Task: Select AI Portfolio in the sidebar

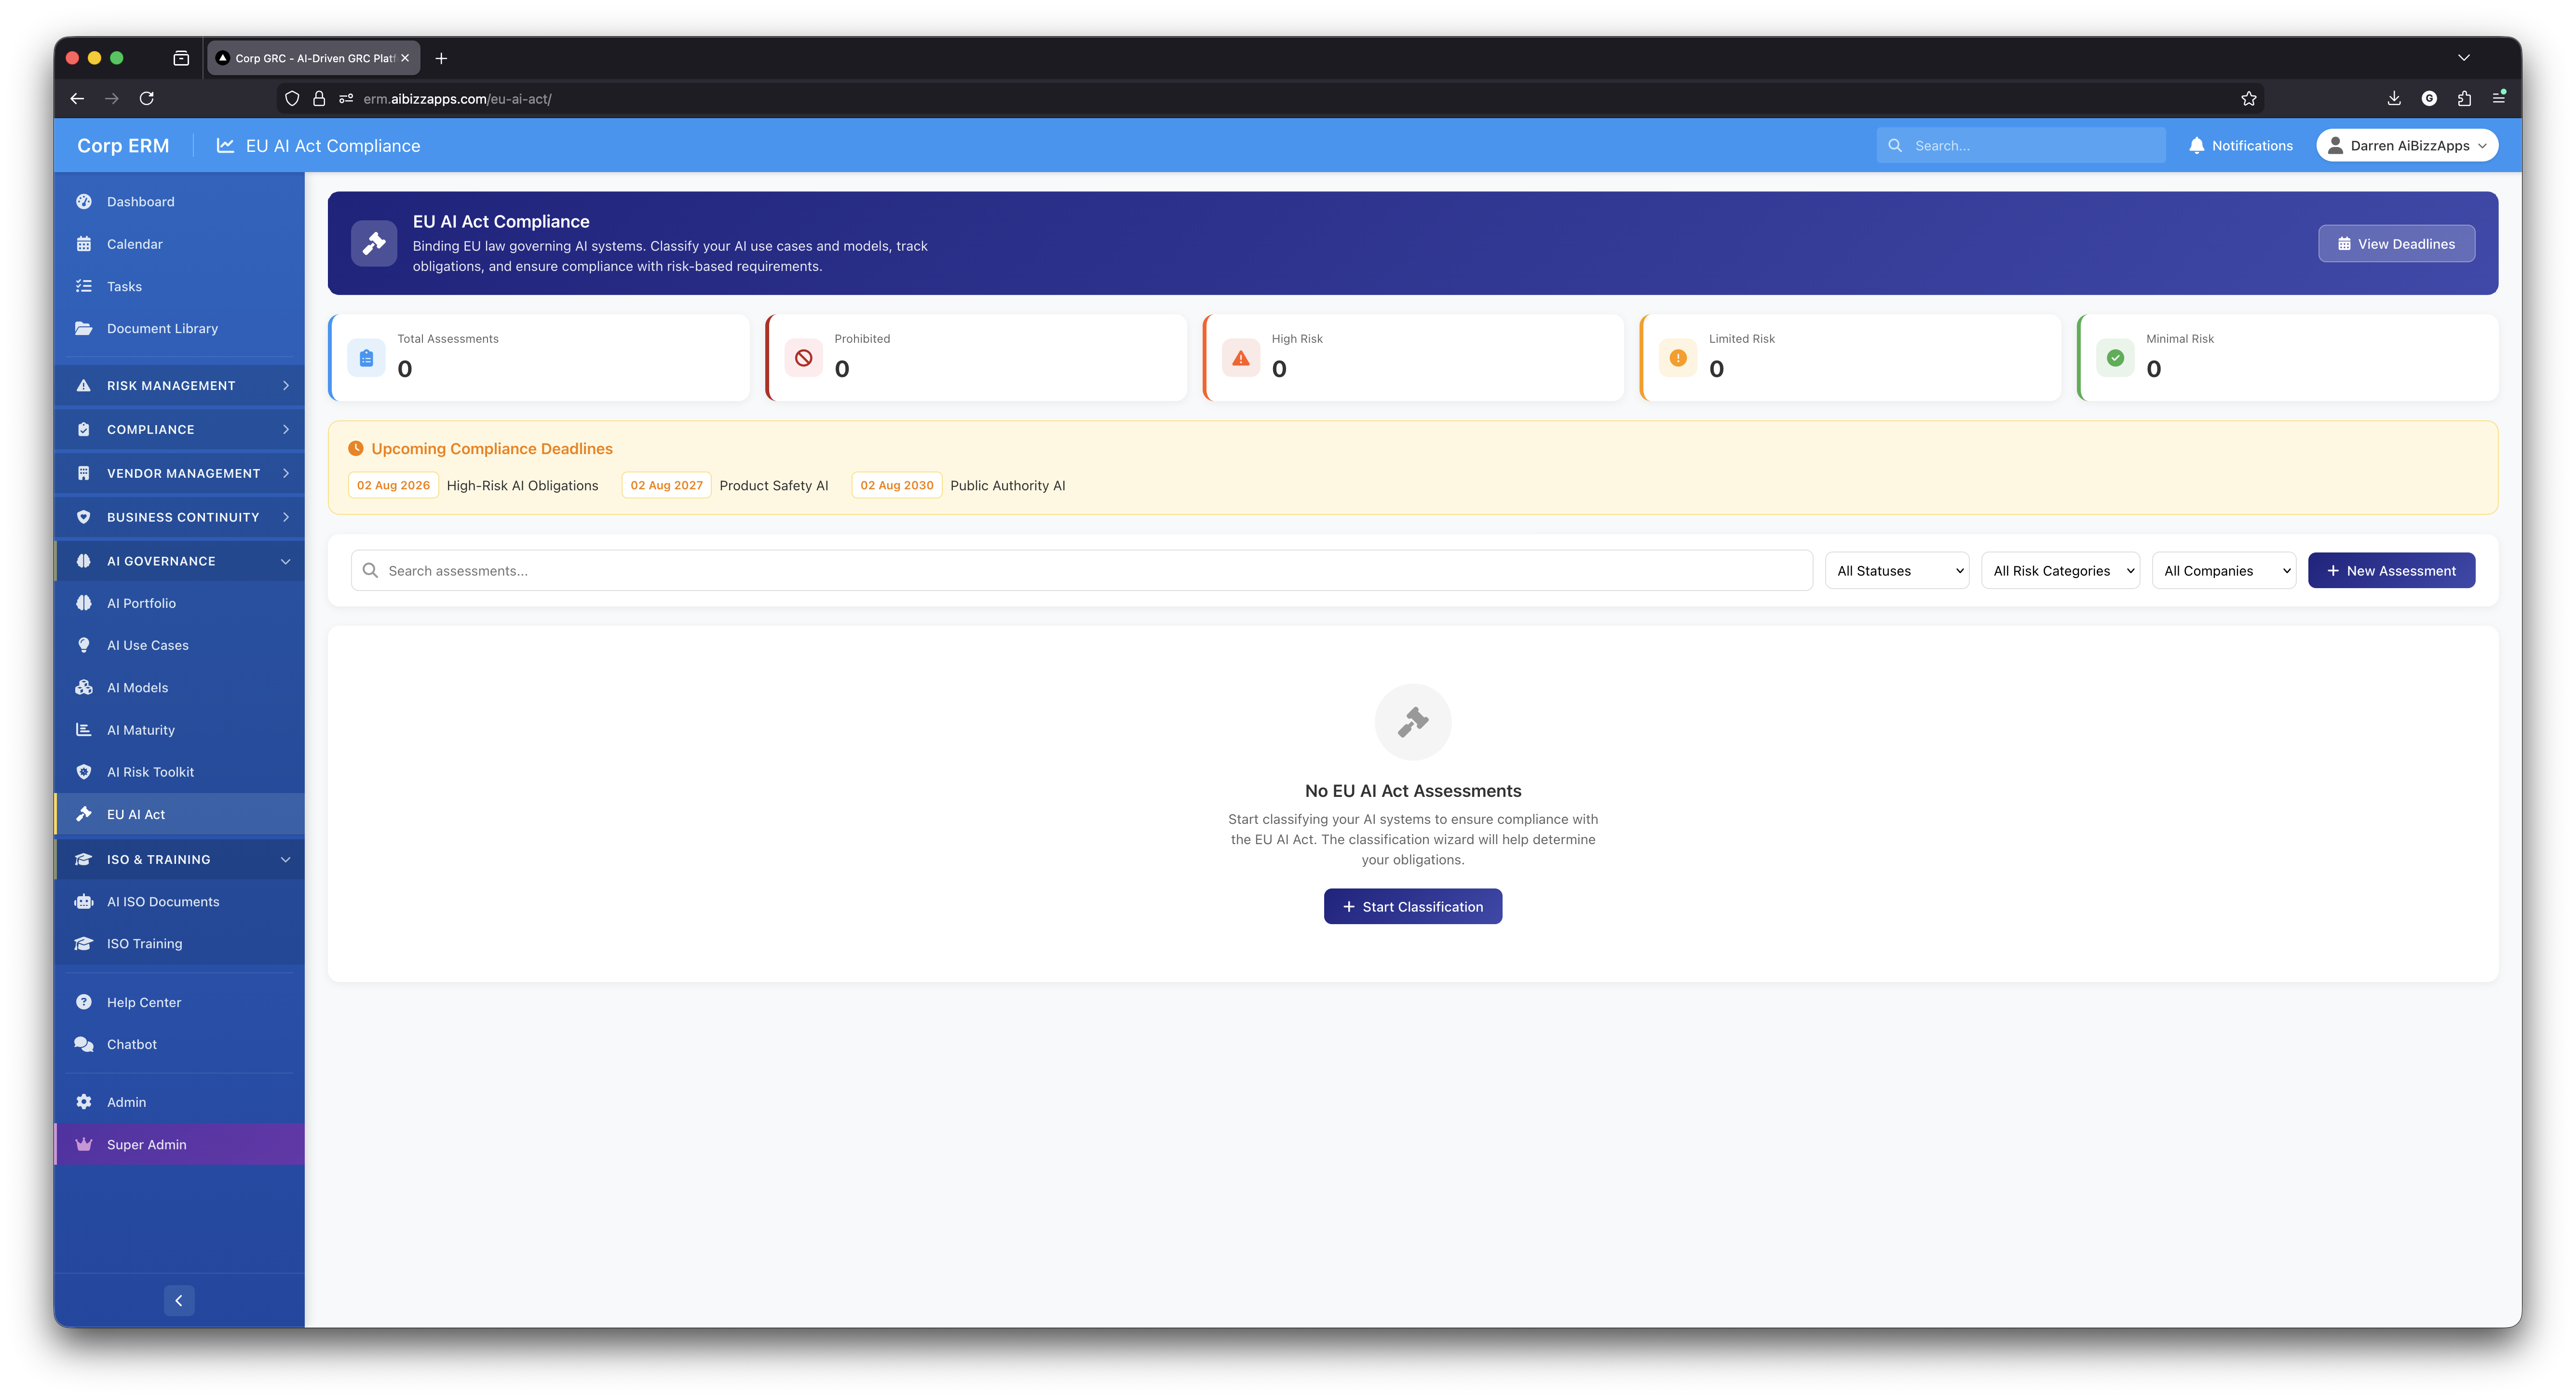Action: [x=141, y=603]
